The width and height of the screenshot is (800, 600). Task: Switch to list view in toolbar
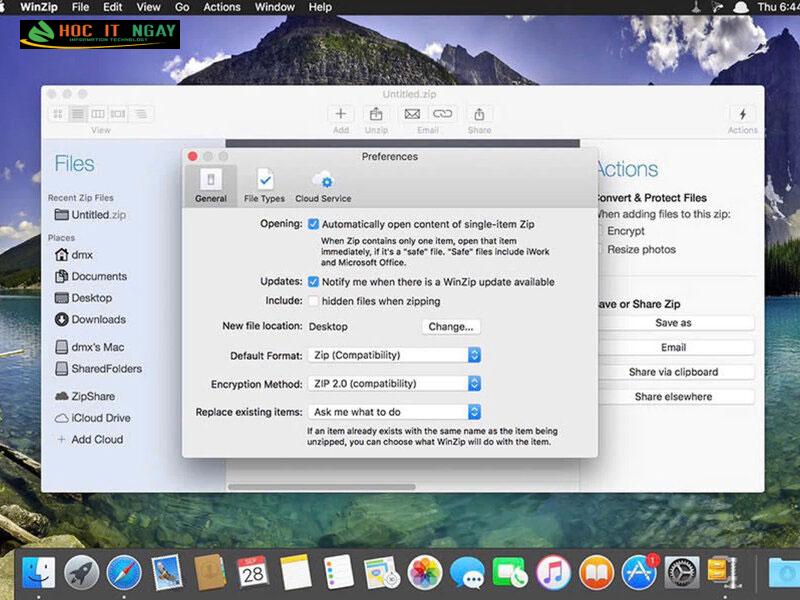click(x=78, y=114)
